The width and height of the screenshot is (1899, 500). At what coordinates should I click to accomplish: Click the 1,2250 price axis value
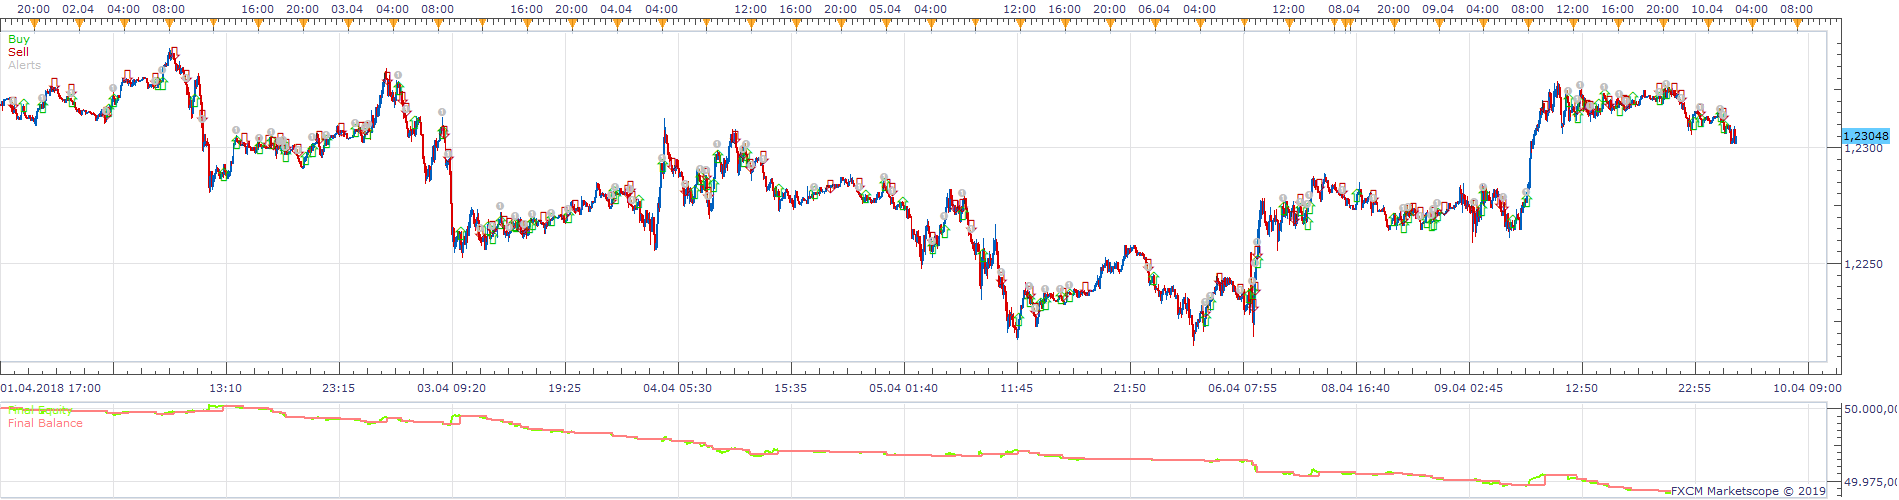tap(1863, 264)
